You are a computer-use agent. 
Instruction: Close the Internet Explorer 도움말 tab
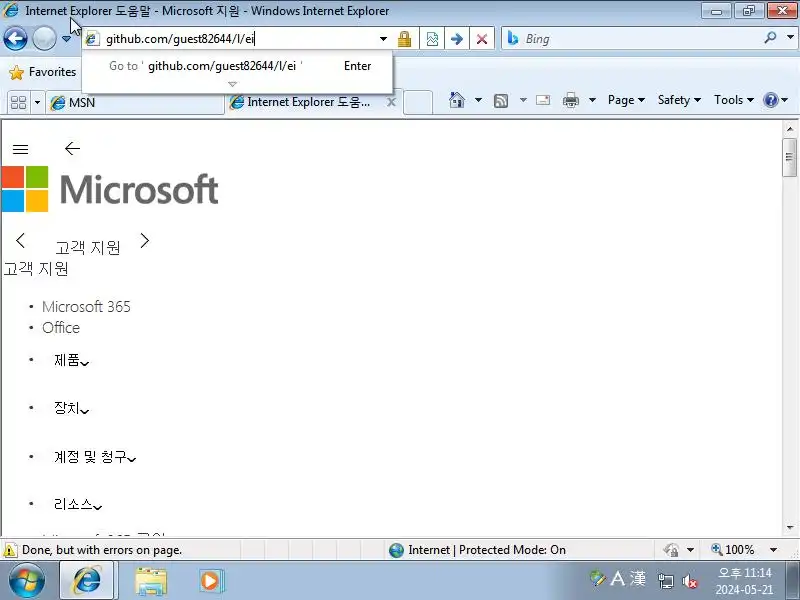[x=391, y=102]
